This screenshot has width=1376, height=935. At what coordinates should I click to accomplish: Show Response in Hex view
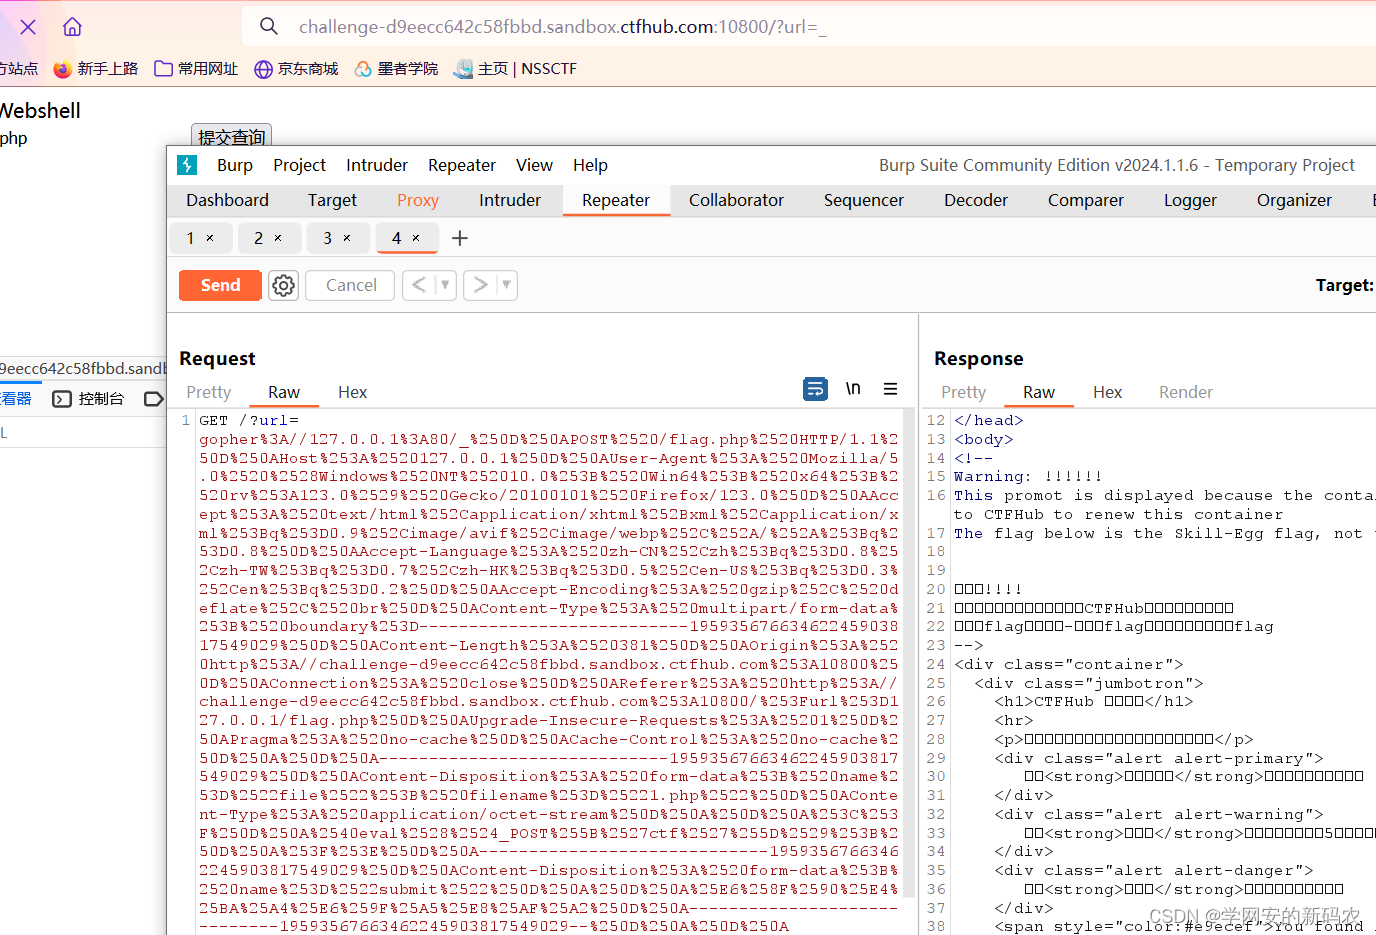(1107, 392)
